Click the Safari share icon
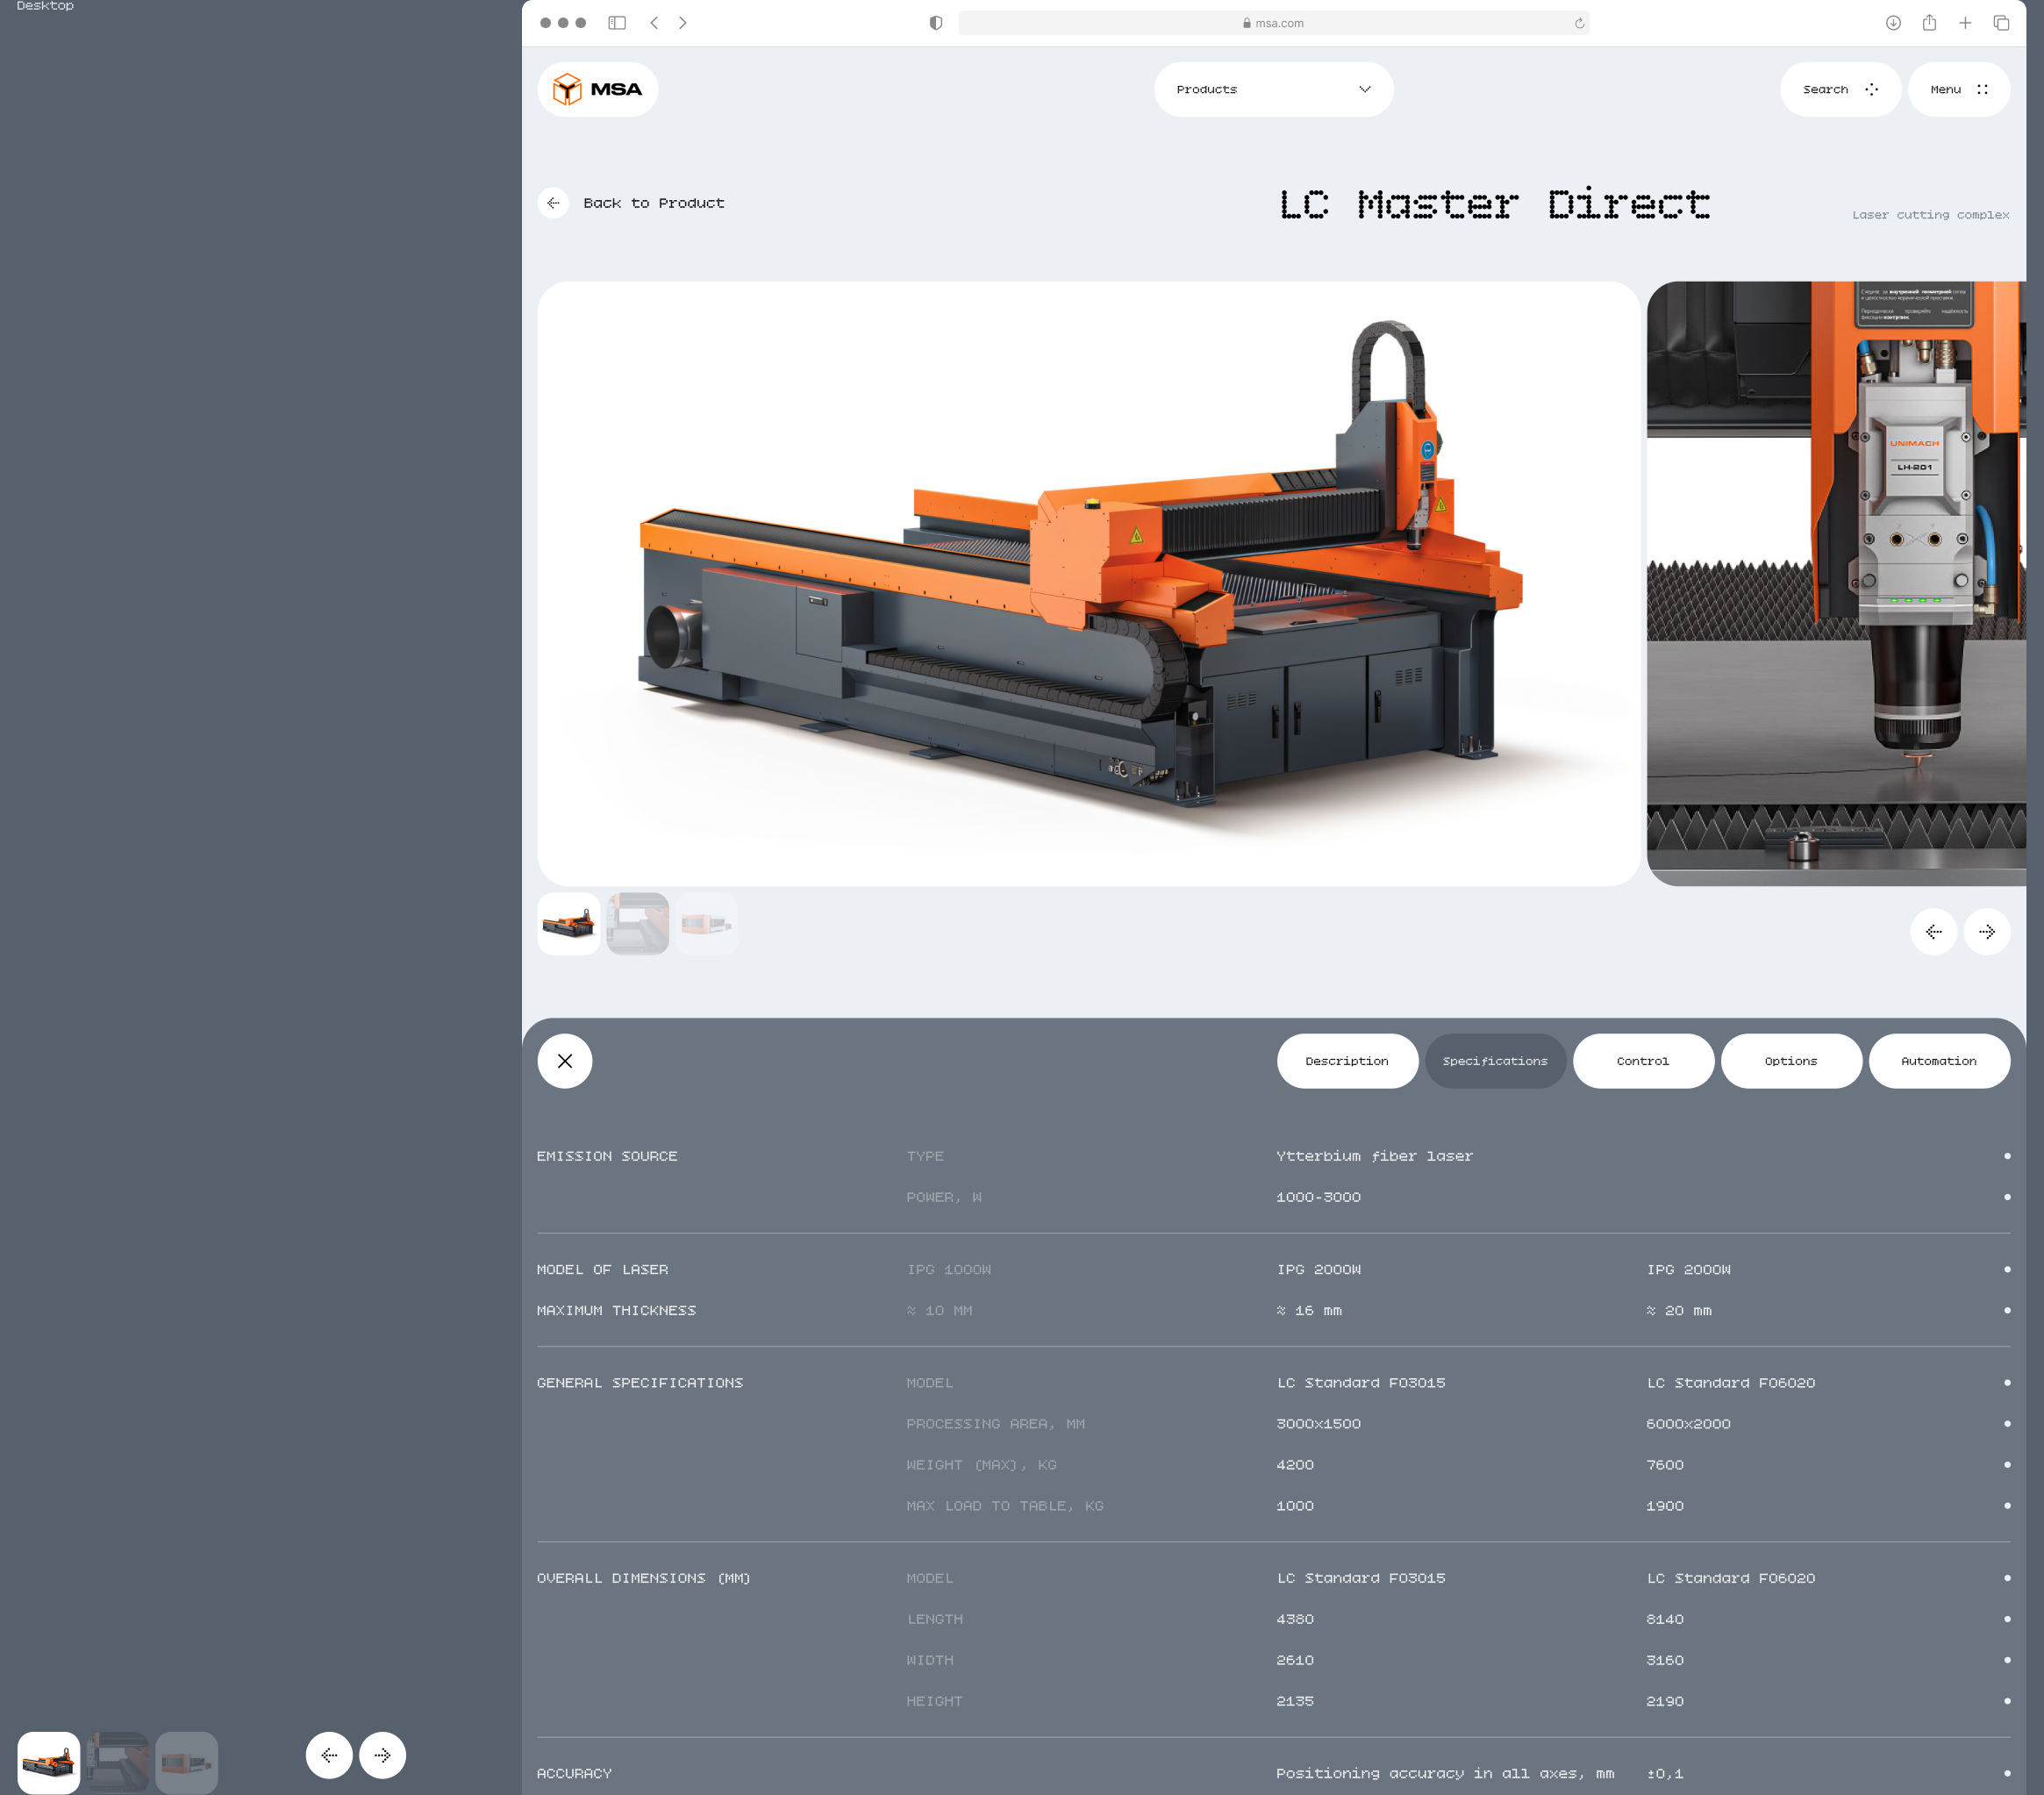 pos(1929,23)
